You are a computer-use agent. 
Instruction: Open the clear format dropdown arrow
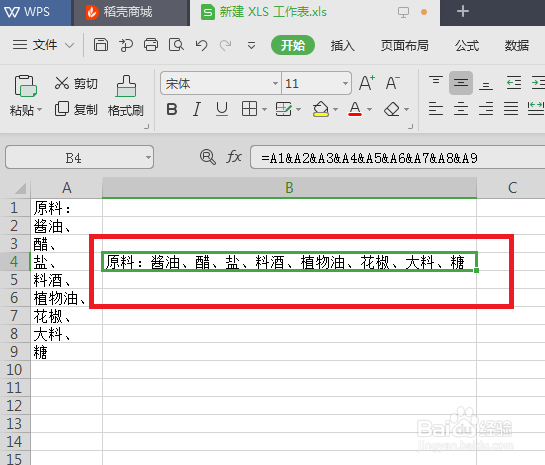(406, 110)
